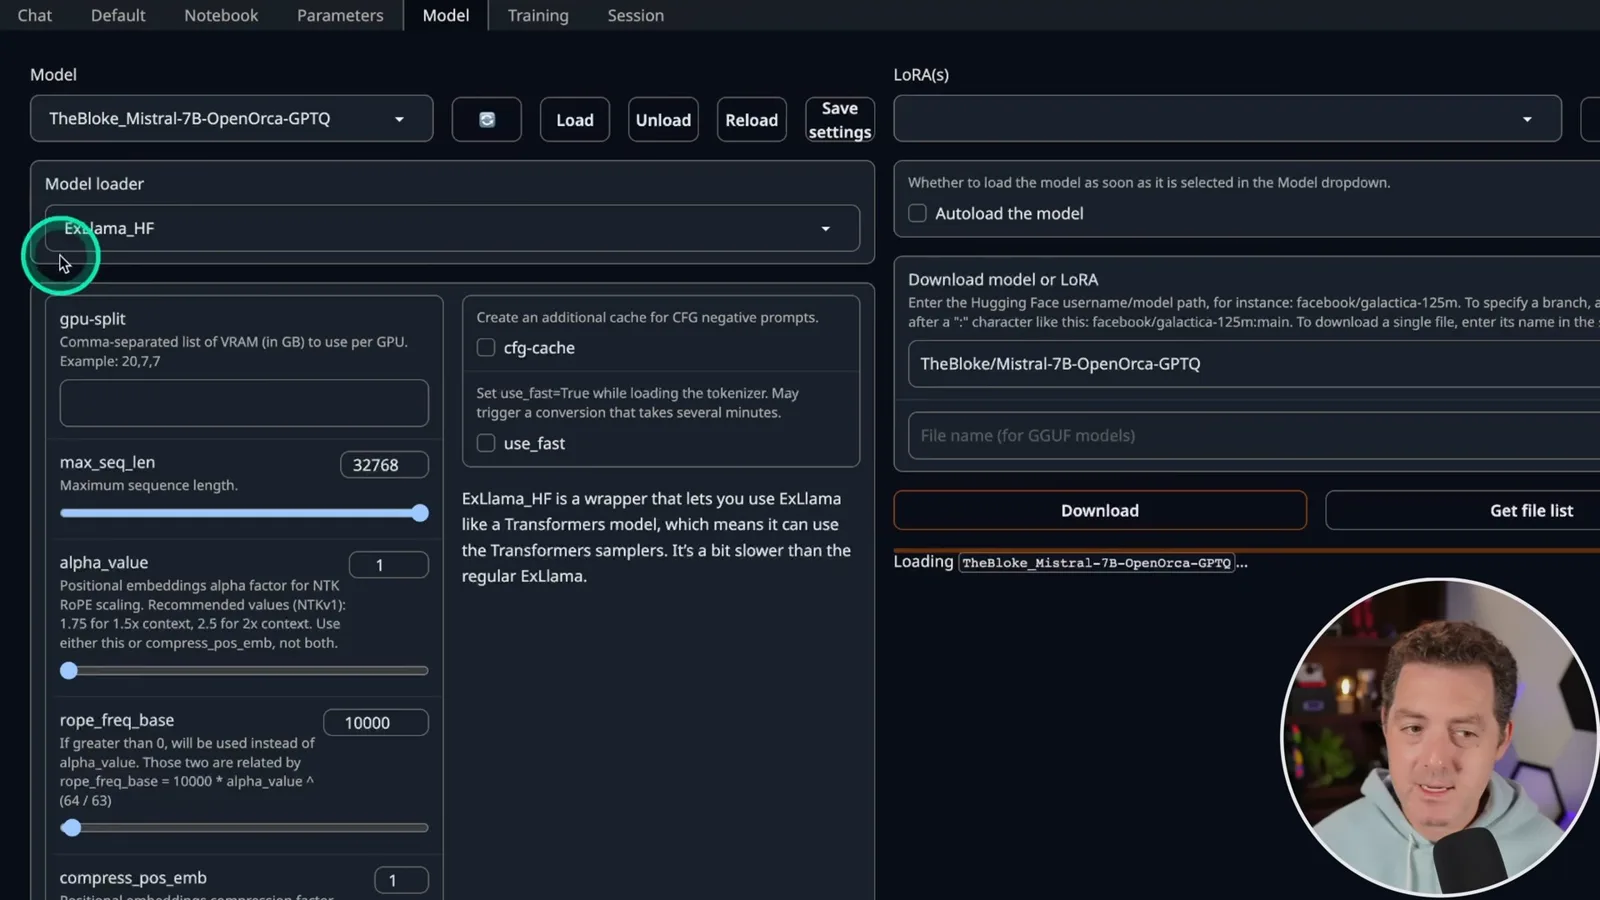Screen dimensions: 1600x900
Task: Open the Training tab
Action: pos(538,15)
